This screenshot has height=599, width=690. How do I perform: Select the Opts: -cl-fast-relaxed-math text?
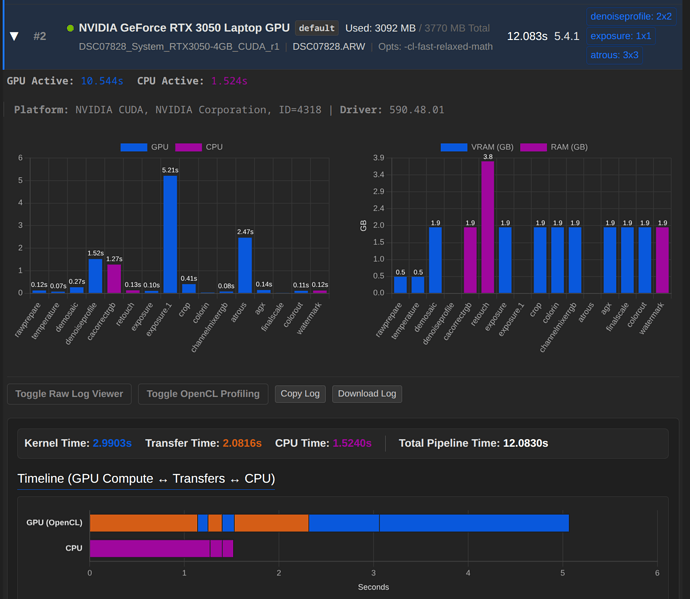[x=436, y=47]
